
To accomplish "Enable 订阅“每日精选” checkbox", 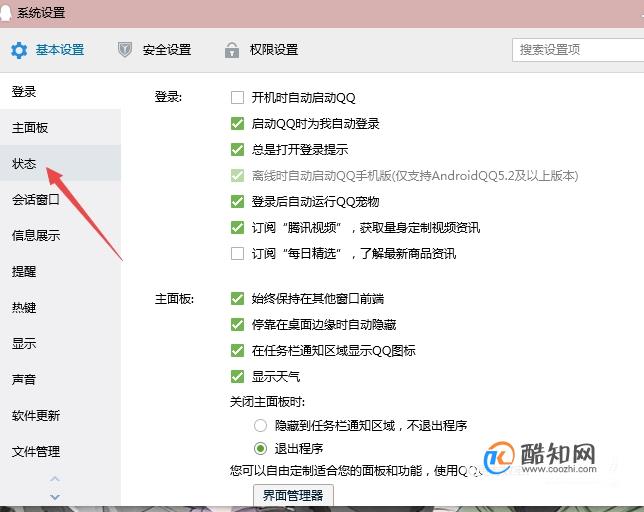I will 237,253.
